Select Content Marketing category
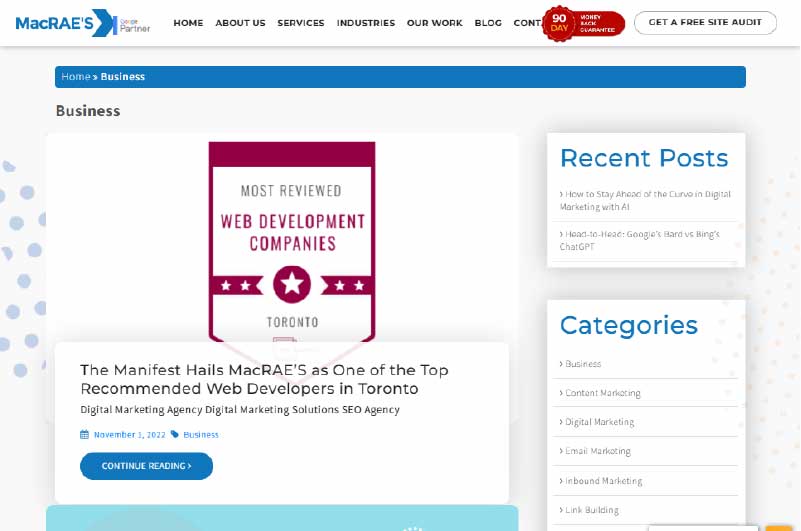Screen dimensions: 801x531 602,393
